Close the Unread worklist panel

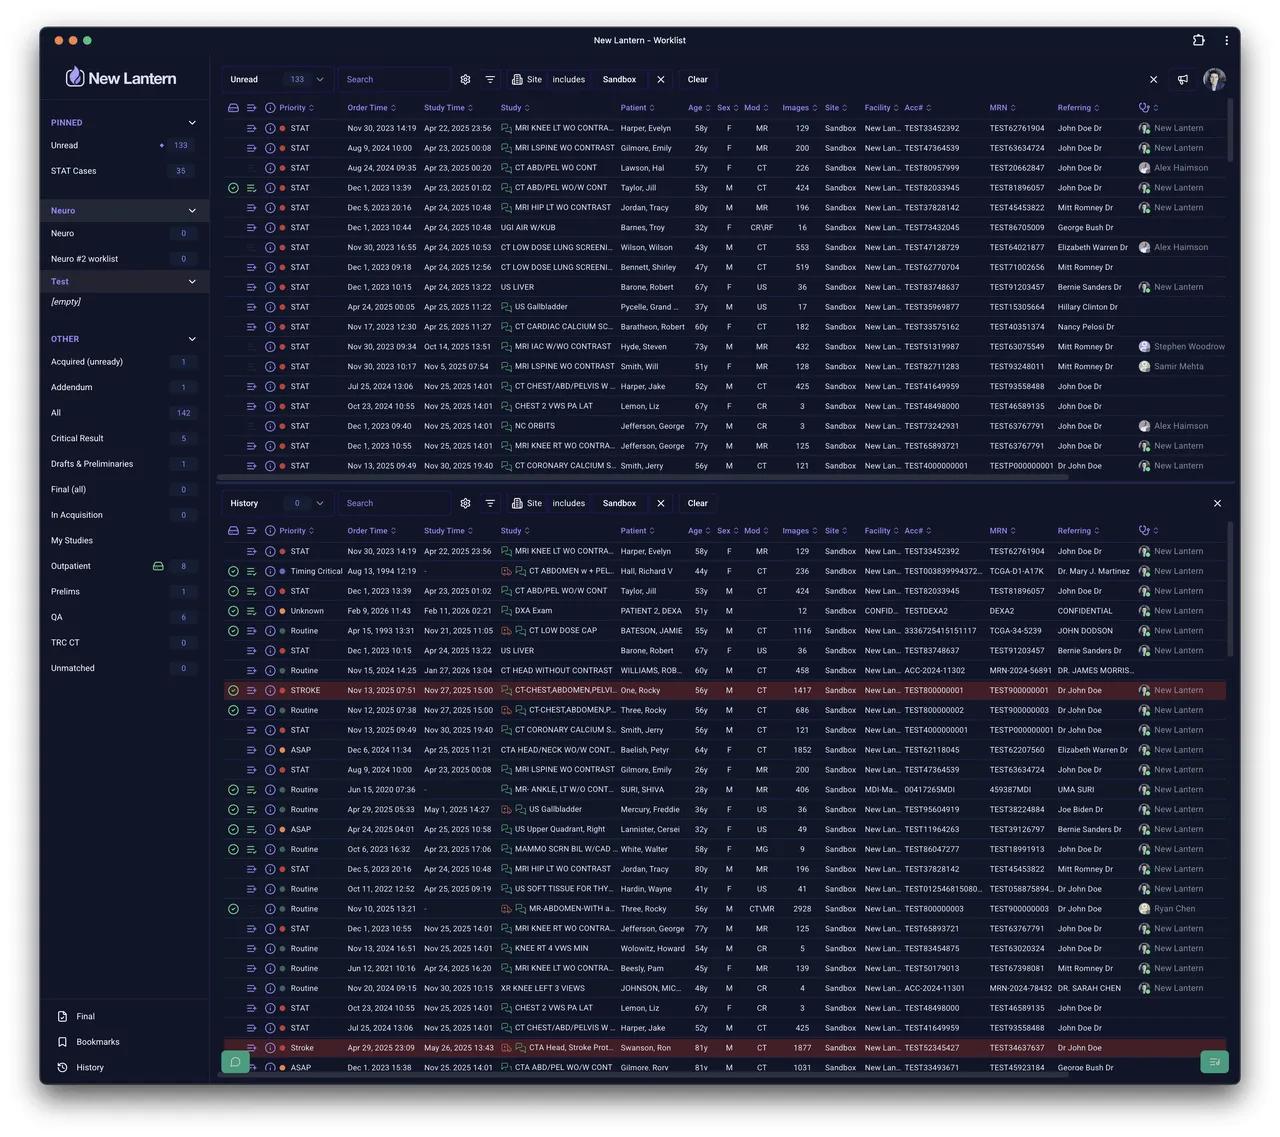click(x=1153, y=79)
